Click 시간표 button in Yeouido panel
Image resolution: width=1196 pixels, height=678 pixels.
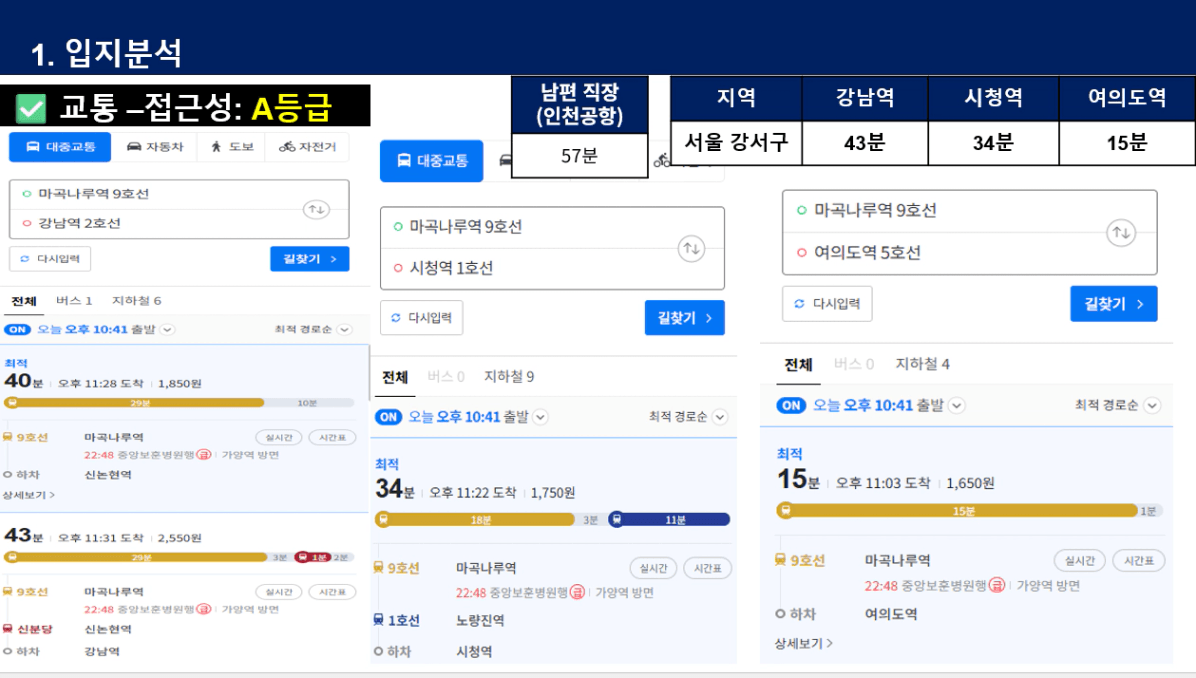click(1139, 561)
